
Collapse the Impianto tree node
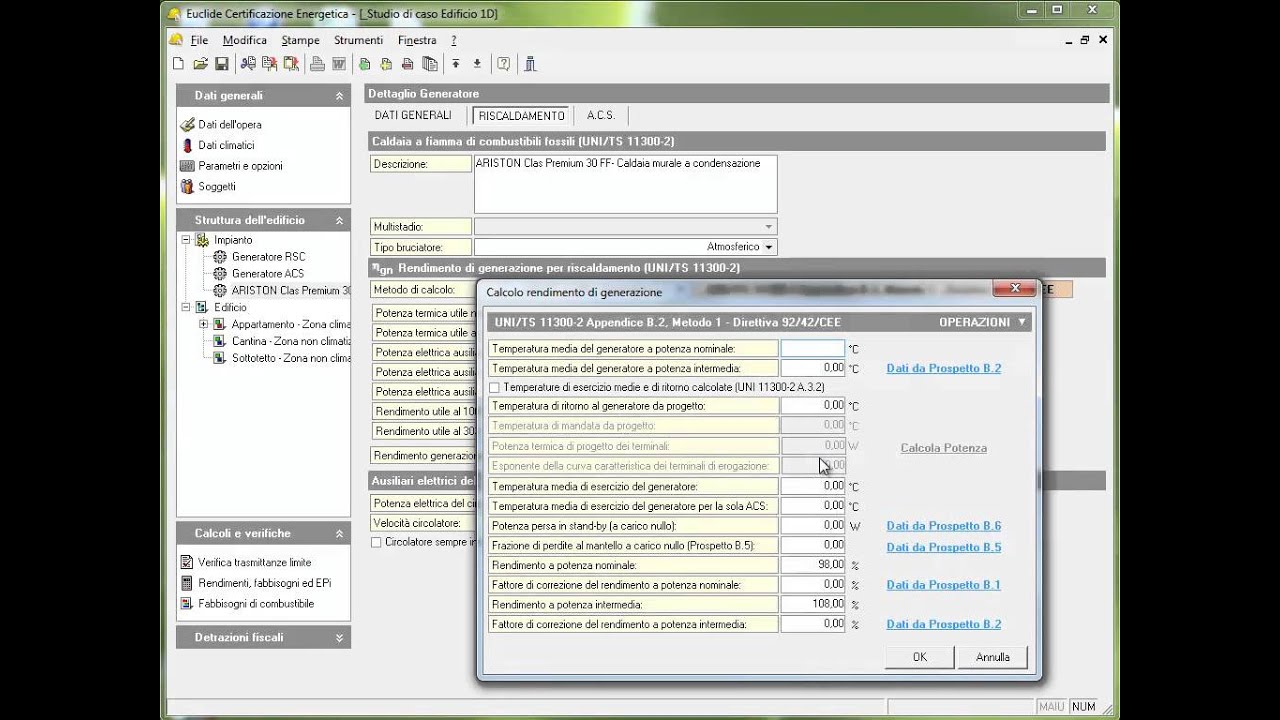point(186,240)
